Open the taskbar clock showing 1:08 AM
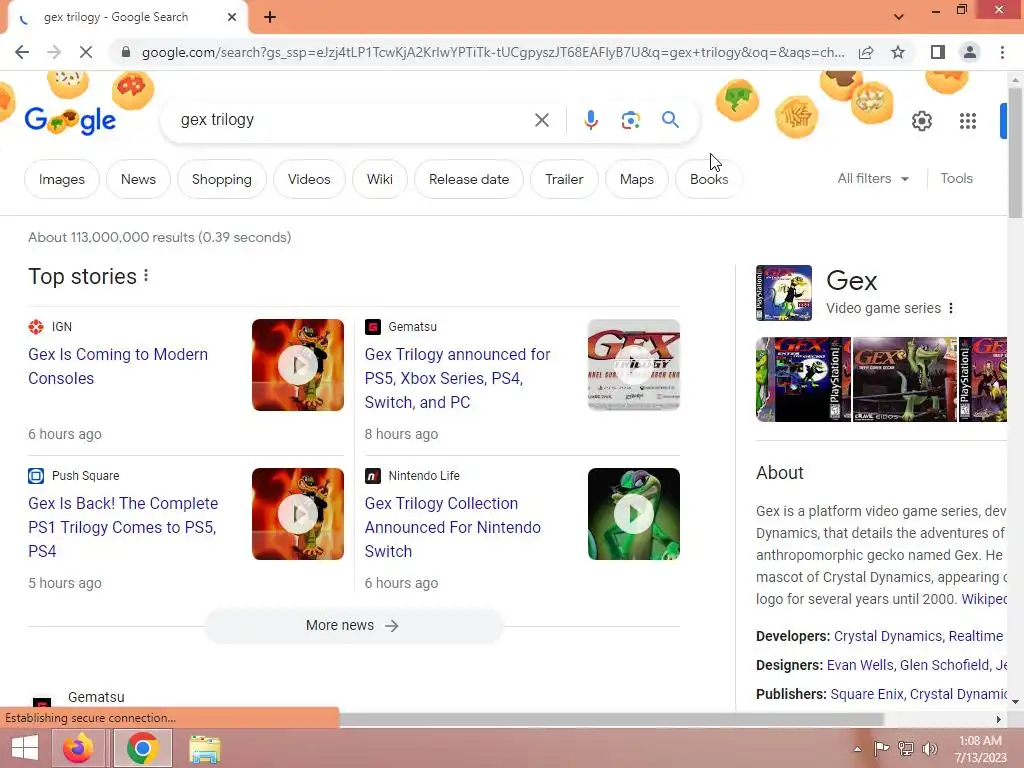Image resolution: width=1024 pixels, height=768 pixels. (x=980, y=749)
